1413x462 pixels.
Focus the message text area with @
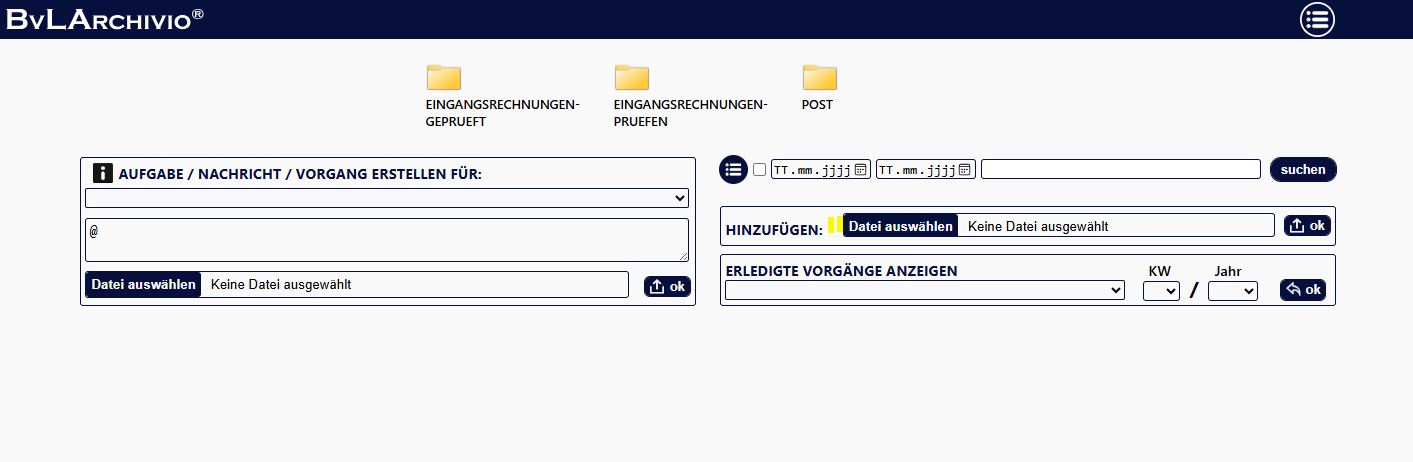pyautogui.click(x=386, y=240)
